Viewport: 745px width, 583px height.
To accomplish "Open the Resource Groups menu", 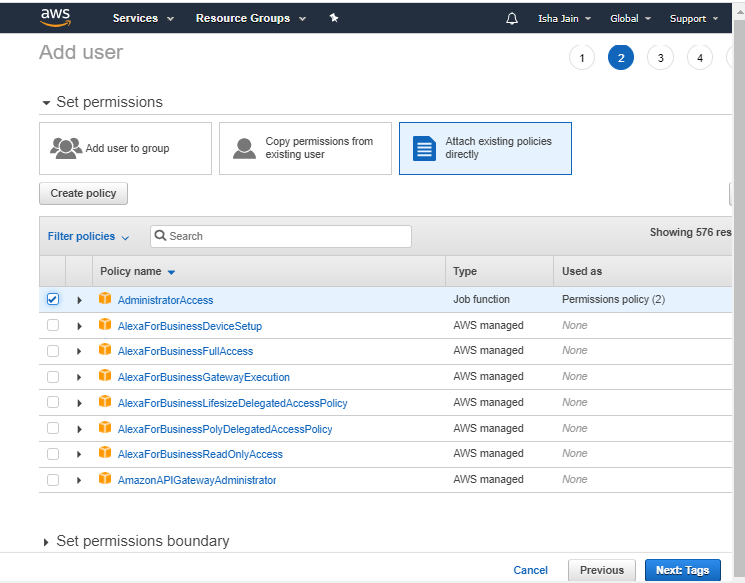I will tap(251, 18).
